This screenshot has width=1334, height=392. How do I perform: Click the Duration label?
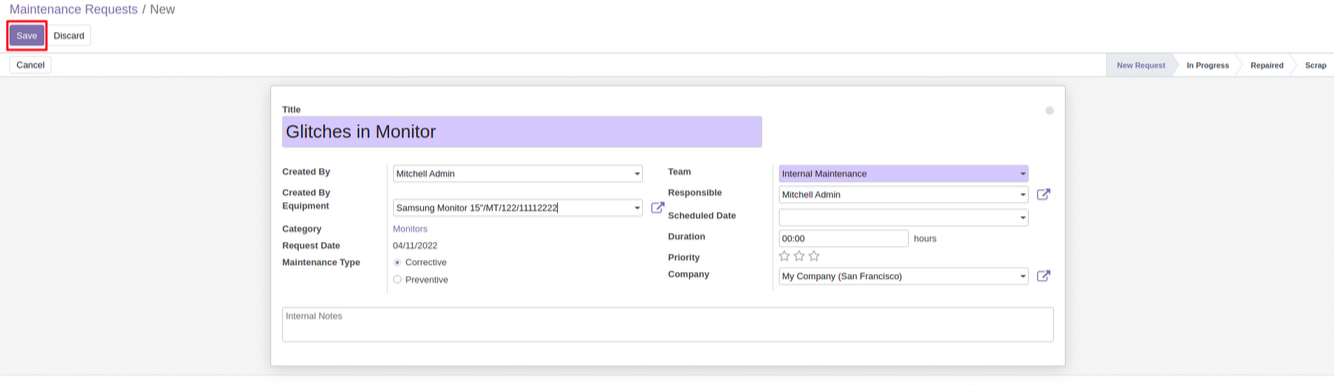point(687,237)
